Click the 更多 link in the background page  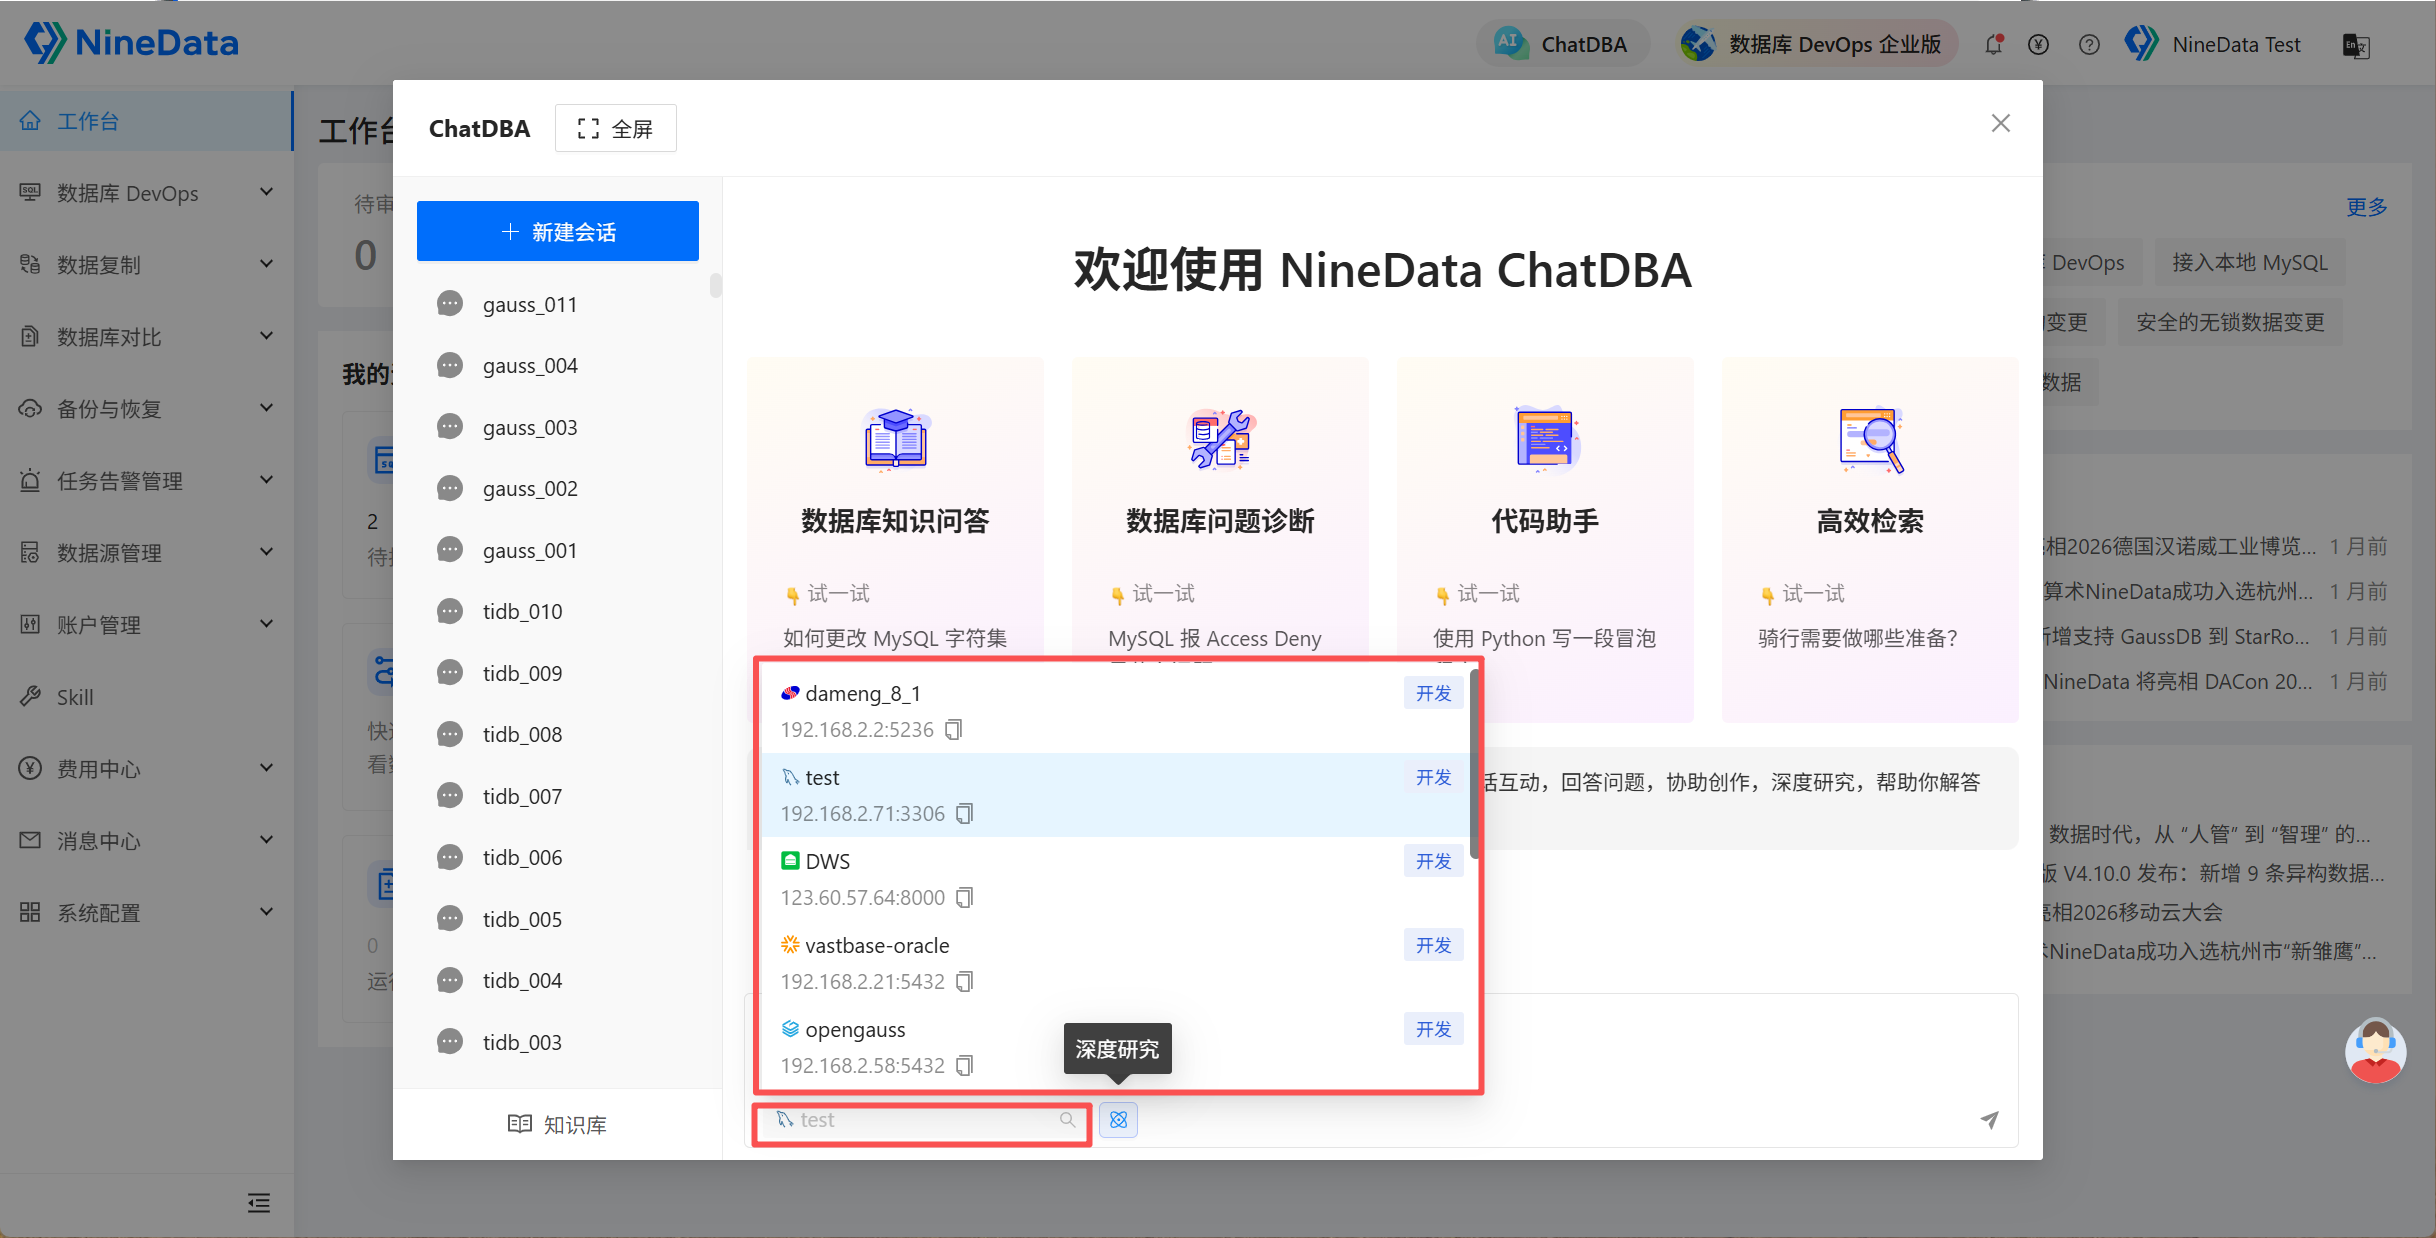click(x=2367, y=207)
